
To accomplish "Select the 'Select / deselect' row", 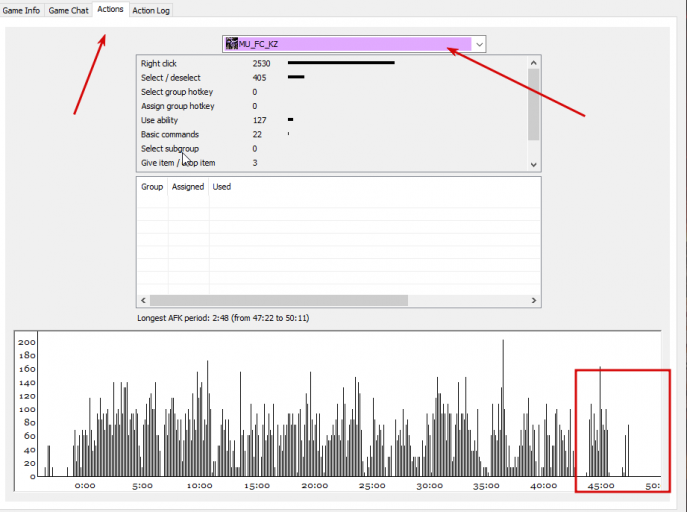I will 332,78.
